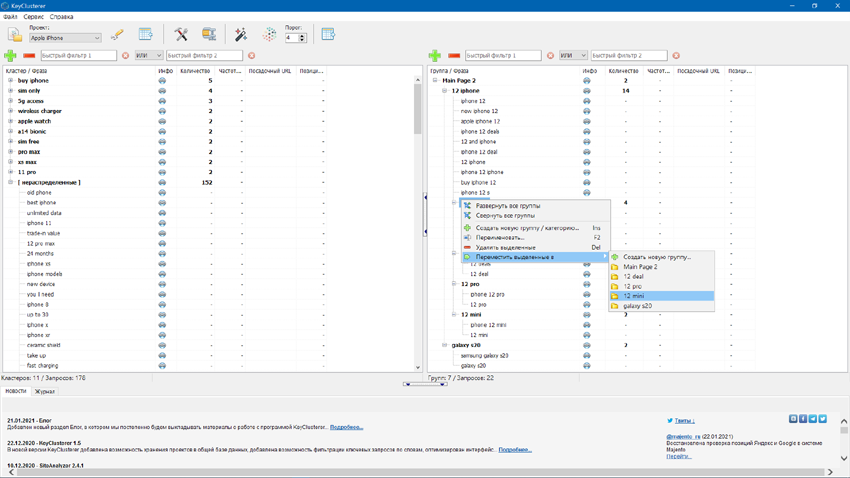Collapse the 12 iphone group
Image resolution: width=850 pixels, height=478 pixels.
[x=444, y=91]
